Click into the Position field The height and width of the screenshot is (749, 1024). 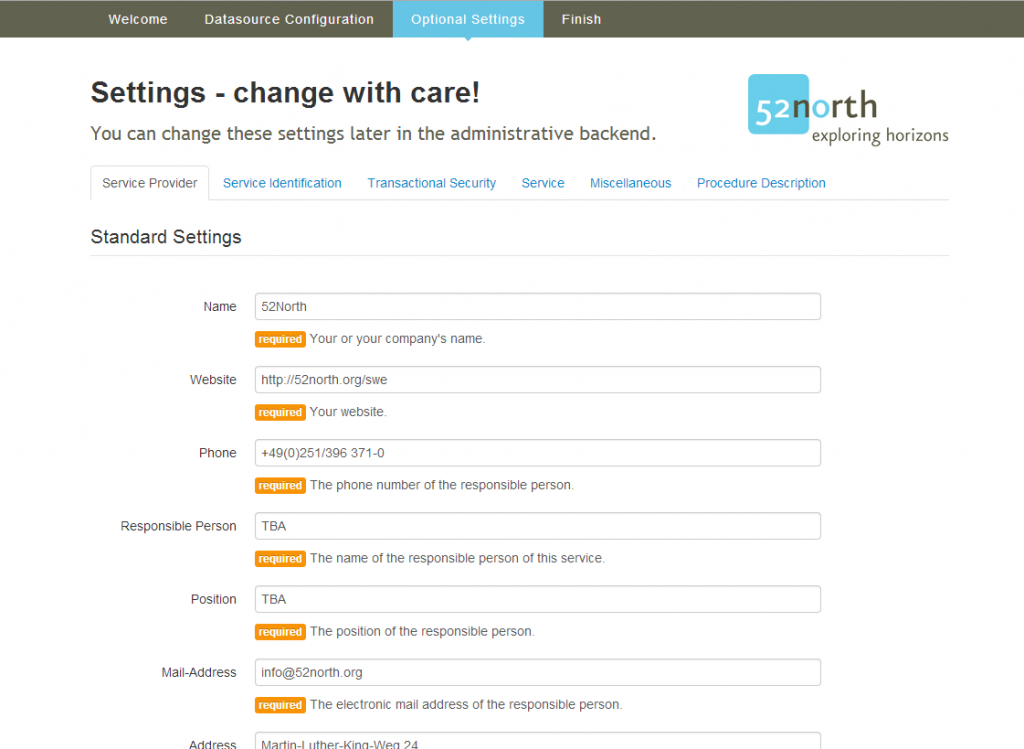pos(537,599)
